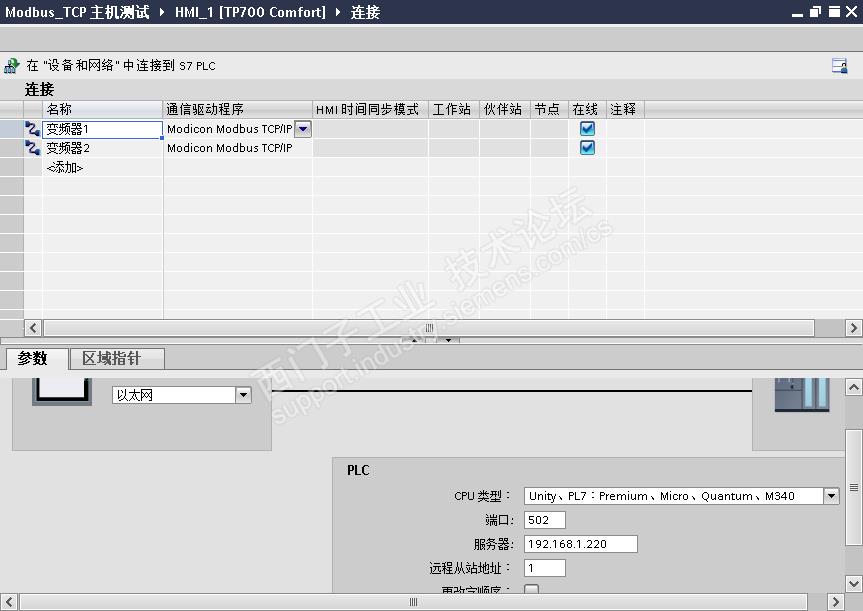The height and width of the screenshot is (611, 863).
Task: Click the HMI device image in parameters
Action: pyautogui.click(x=62, y=391)
